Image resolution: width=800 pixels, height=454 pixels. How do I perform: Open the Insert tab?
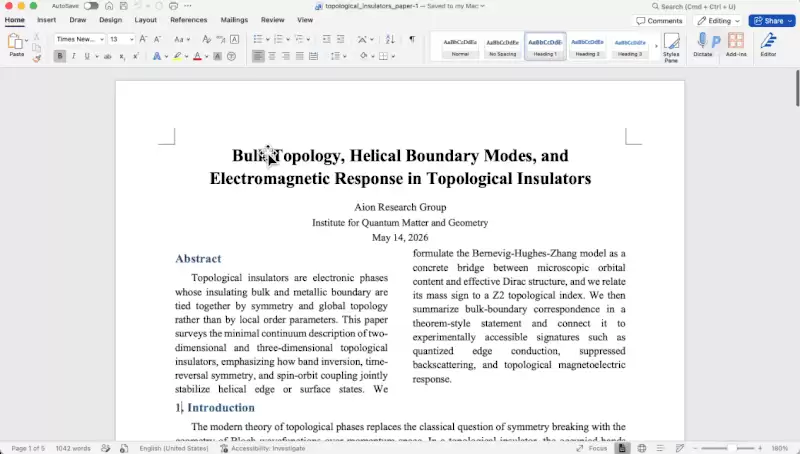point(46,20)
